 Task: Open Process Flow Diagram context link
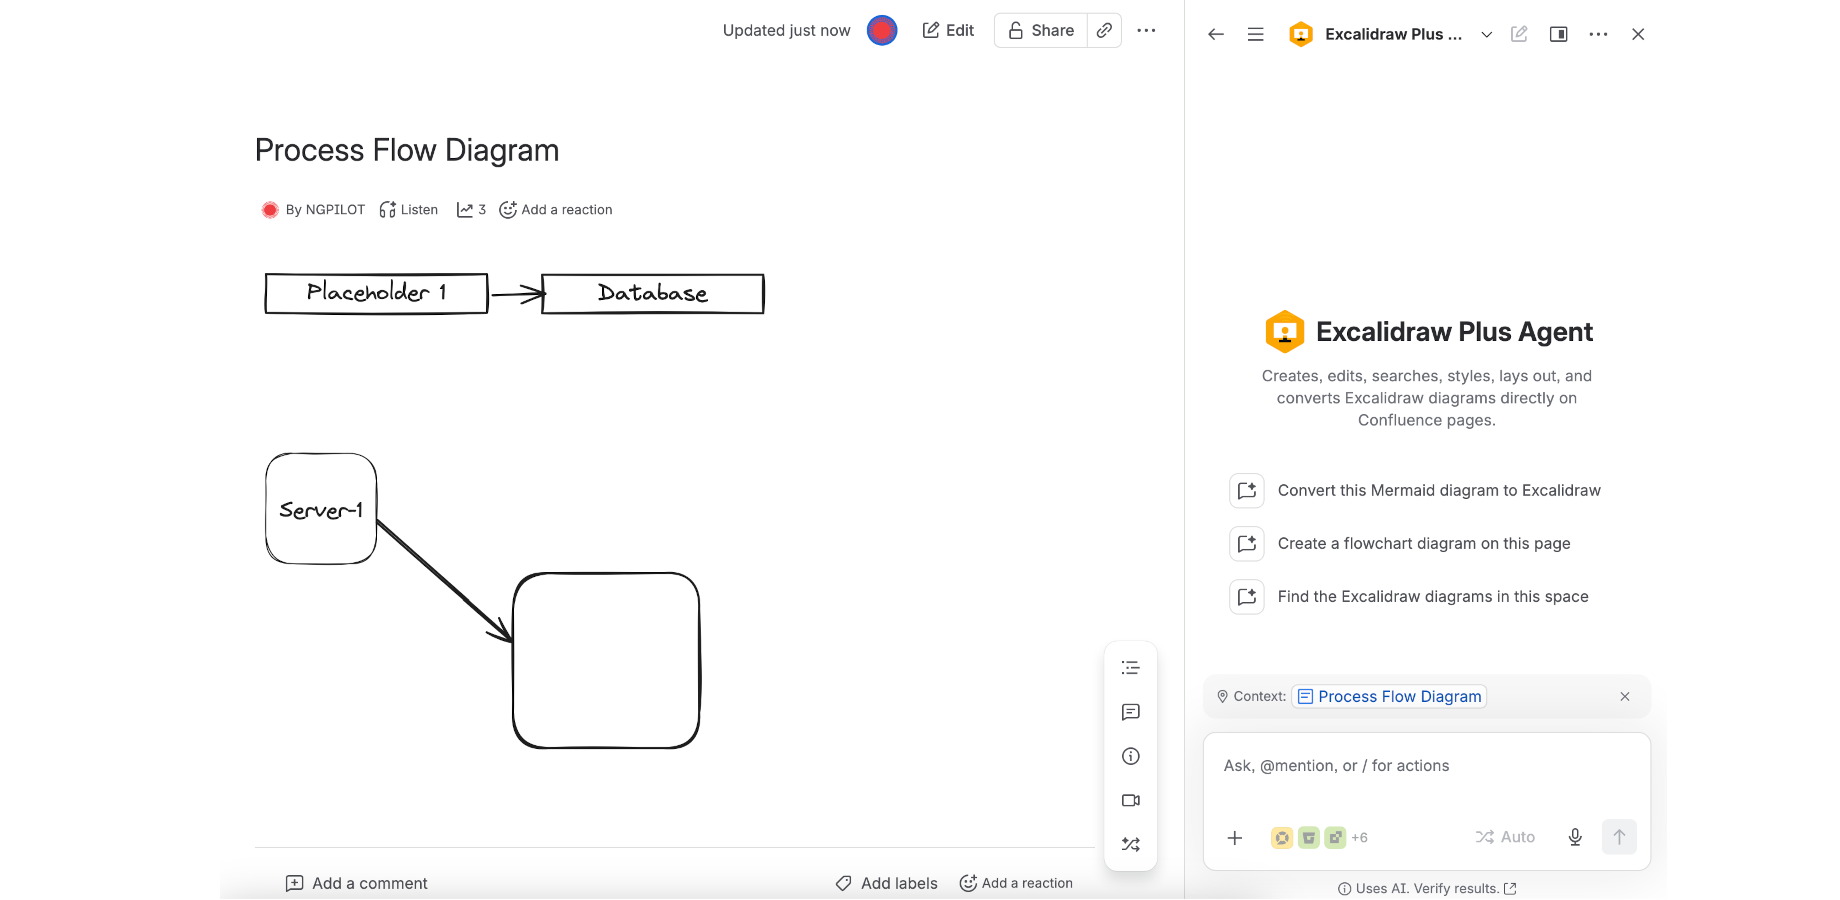coord(1389,696)
